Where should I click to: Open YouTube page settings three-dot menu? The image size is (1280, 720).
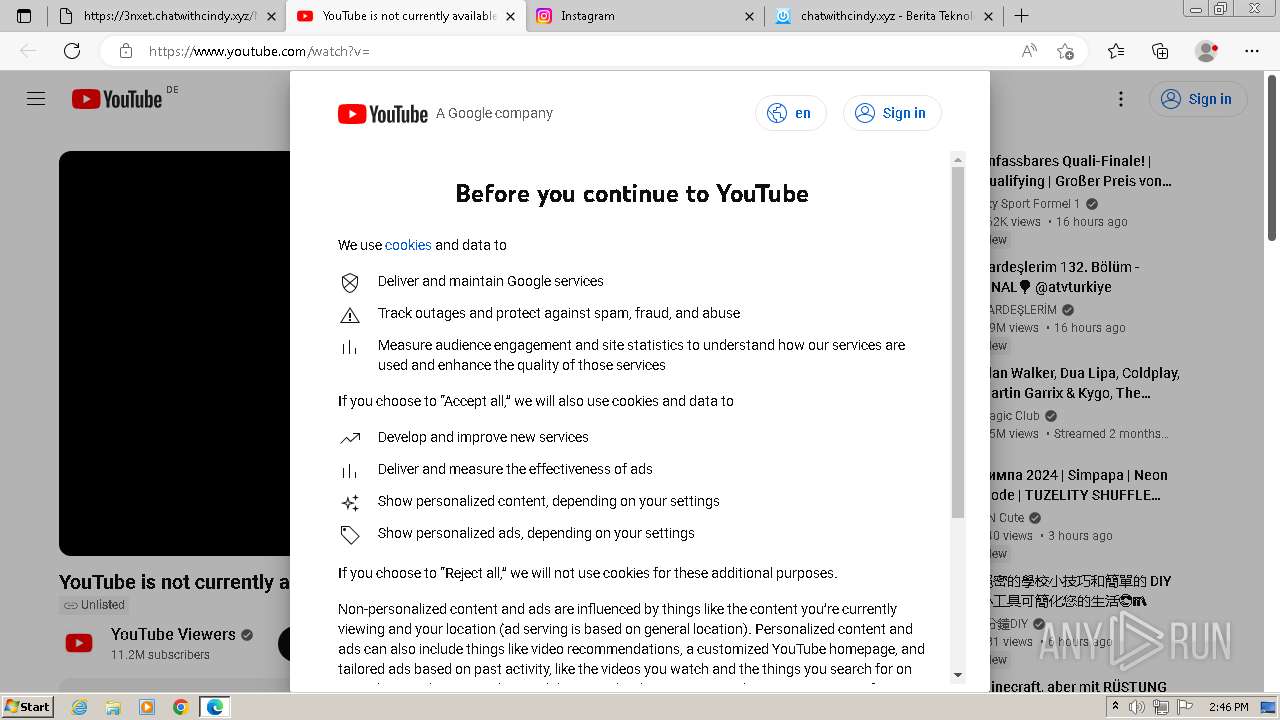1121,99
